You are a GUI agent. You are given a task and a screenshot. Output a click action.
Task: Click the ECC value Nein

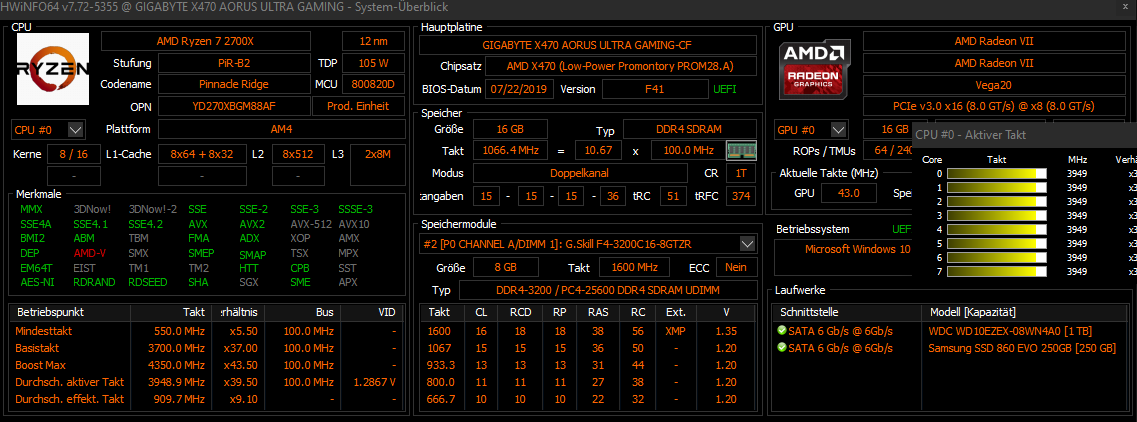tap(736, 268)
